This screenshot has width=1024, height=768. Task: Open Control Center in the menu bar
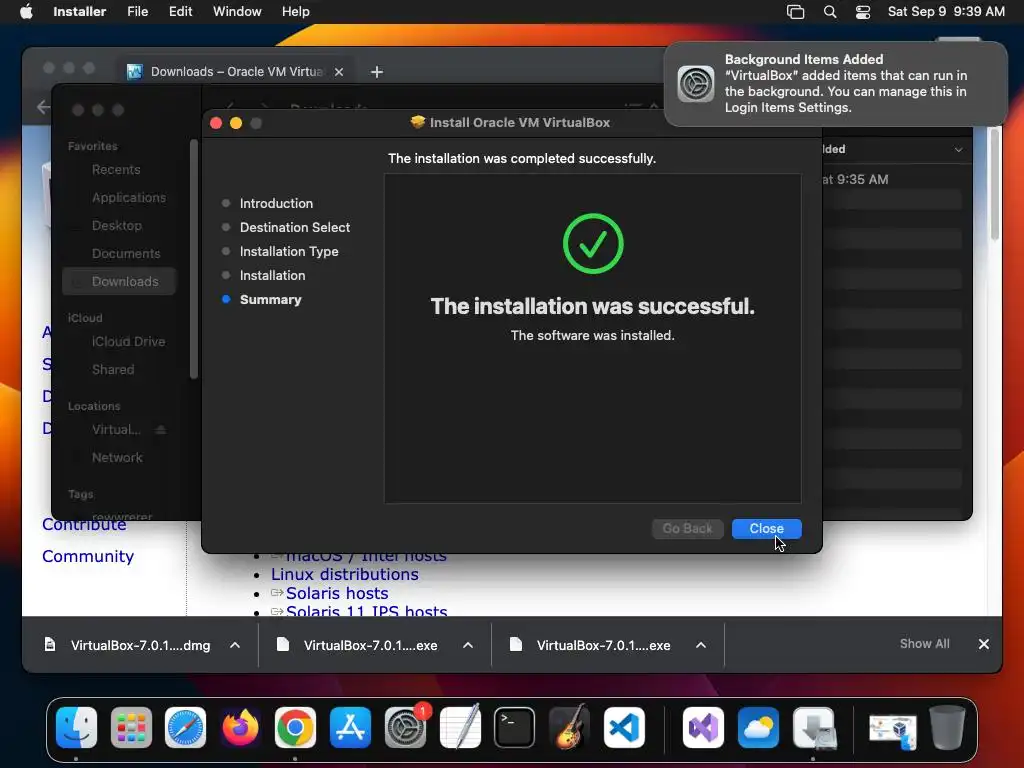tap(863, 12)
